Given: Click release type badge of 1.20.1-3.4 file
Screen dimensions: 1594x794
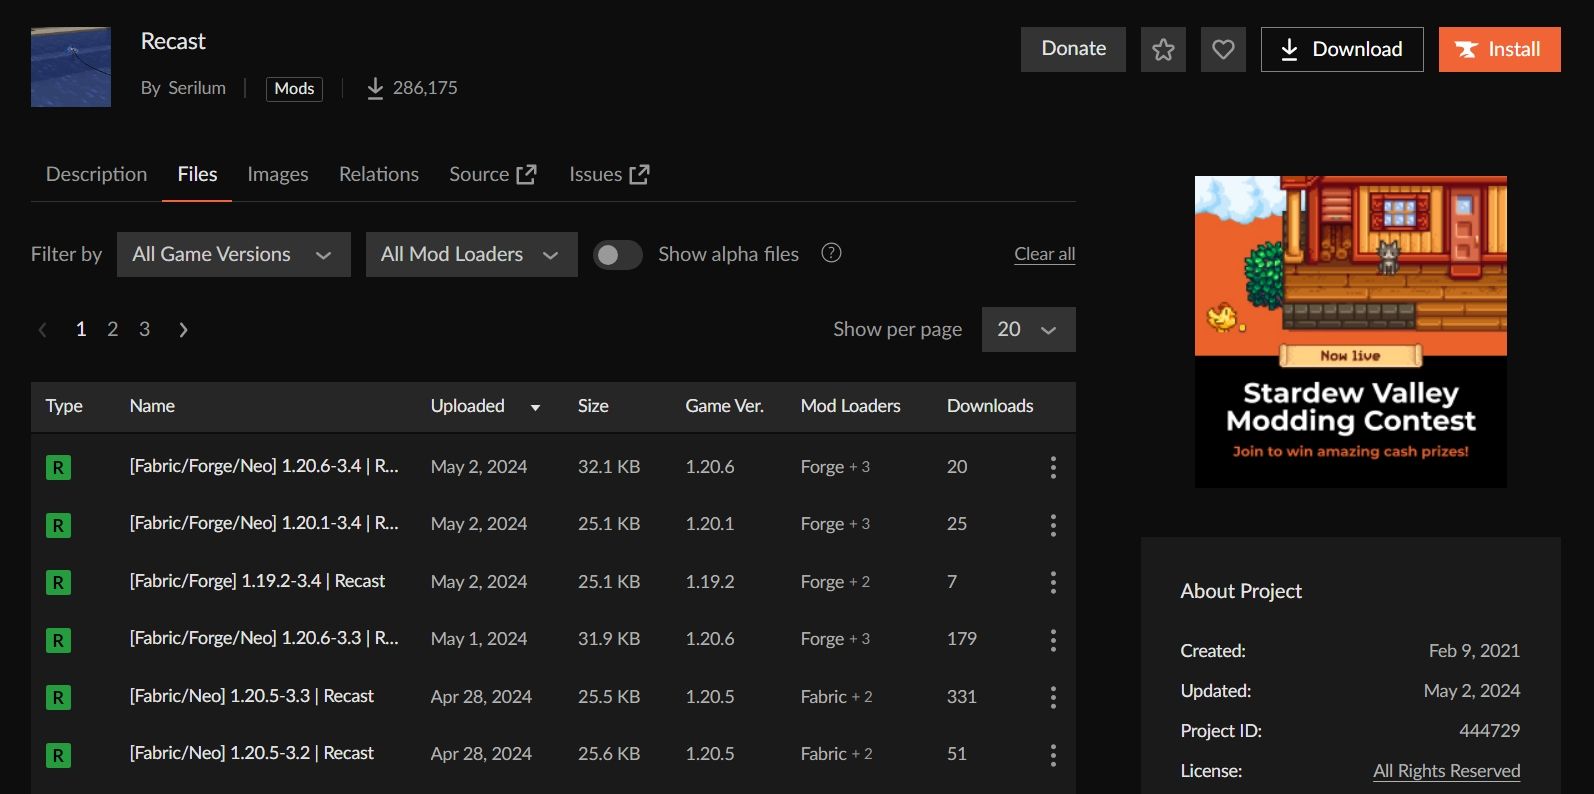Looking at the screenshot, I should click(58, 525).
